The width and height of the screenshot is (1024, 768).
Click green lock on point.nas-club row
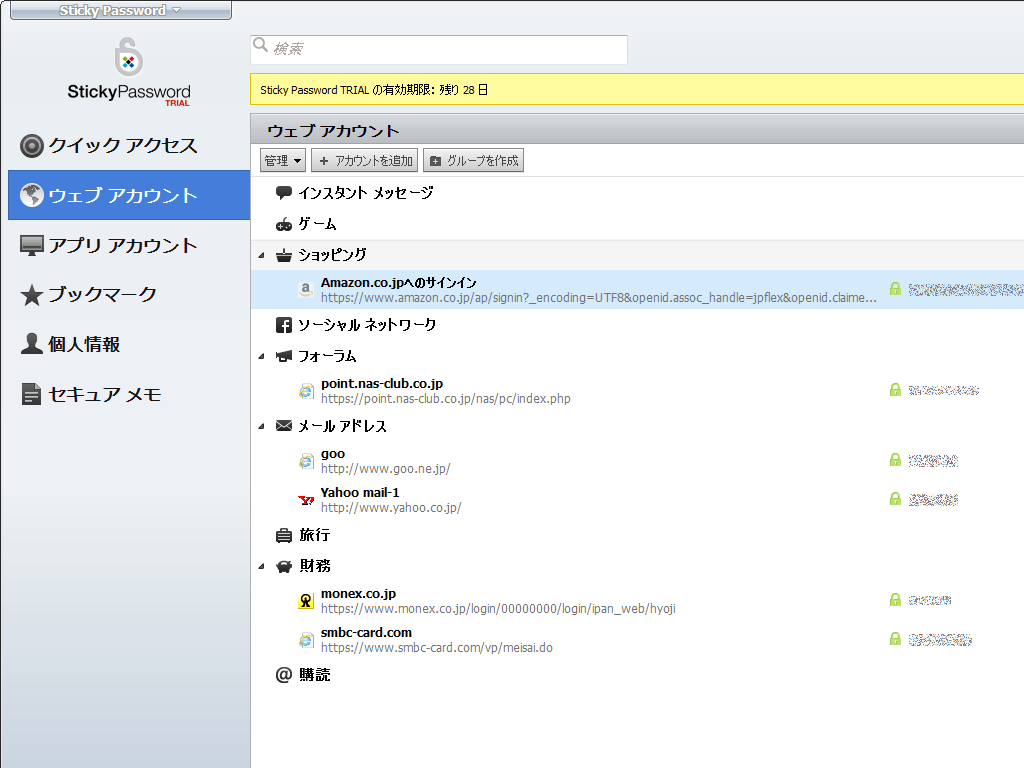coord(895,390)
